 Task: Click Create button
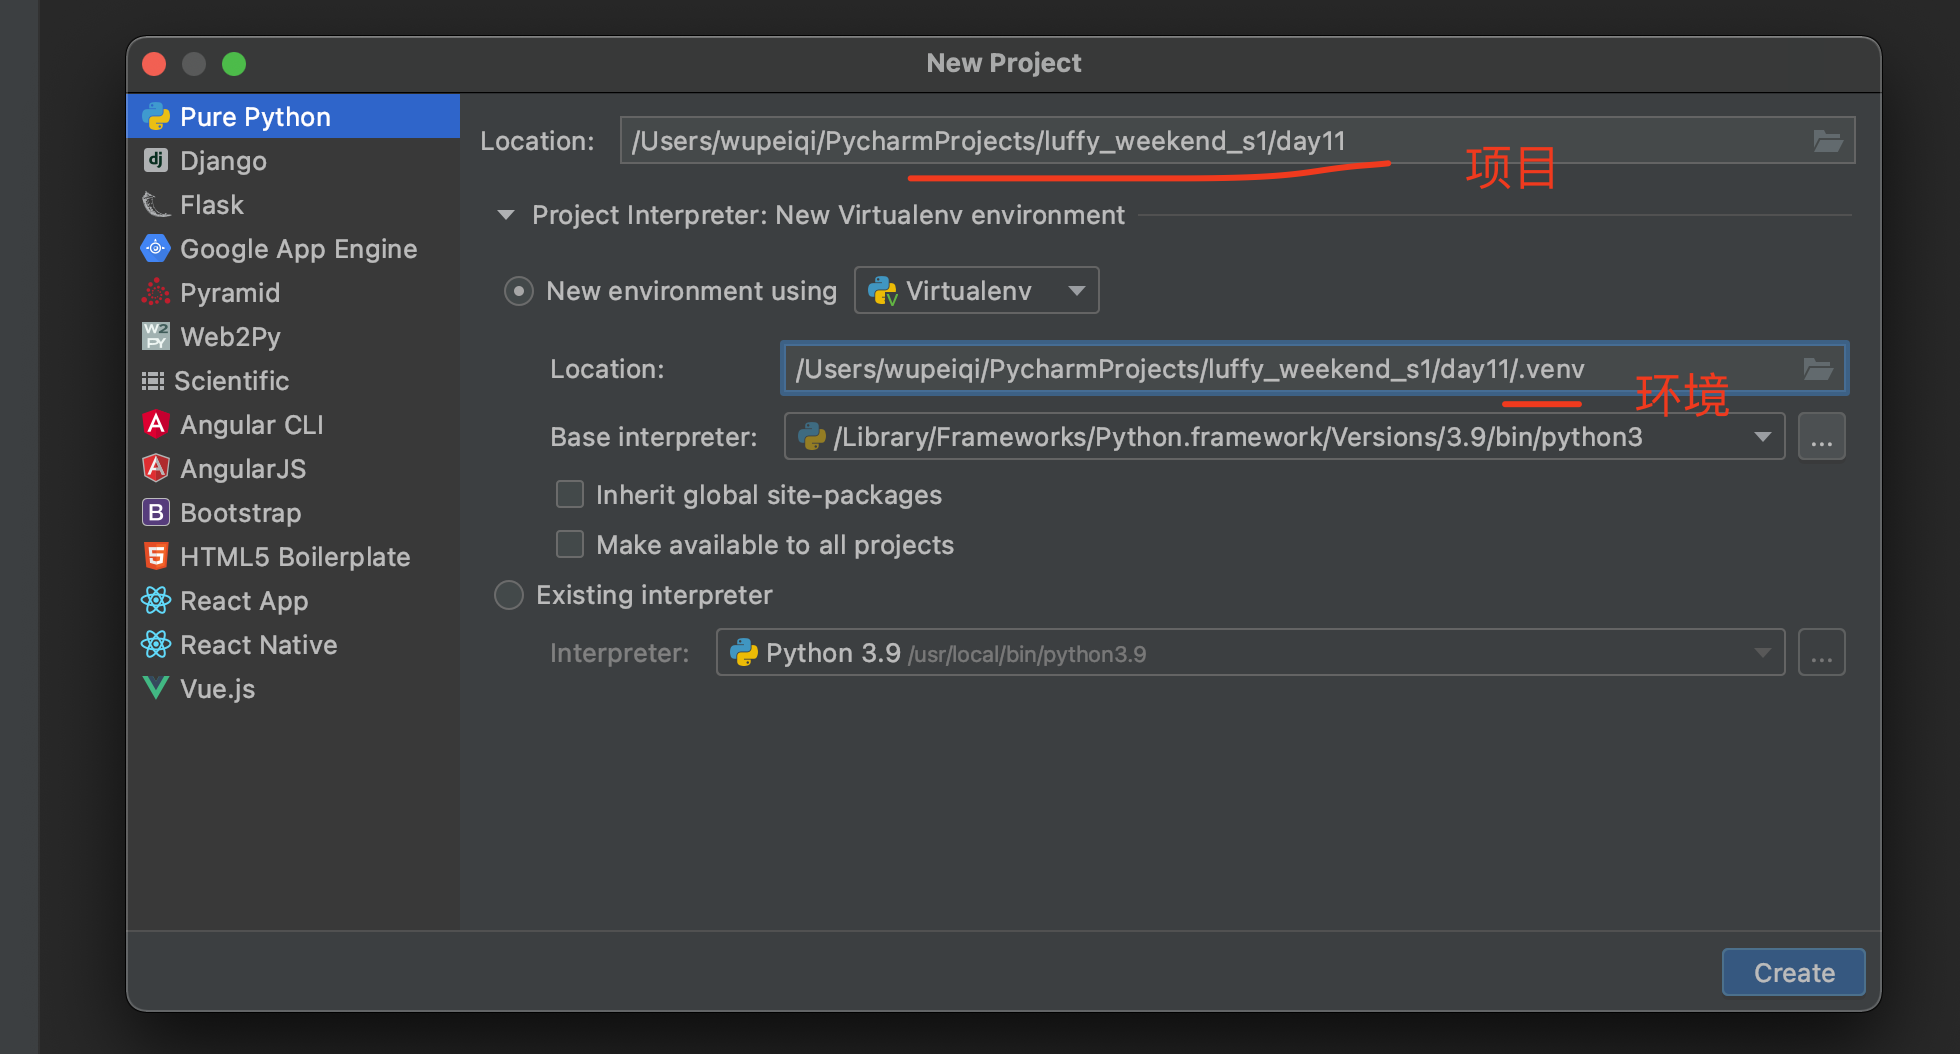point(1793,972)
